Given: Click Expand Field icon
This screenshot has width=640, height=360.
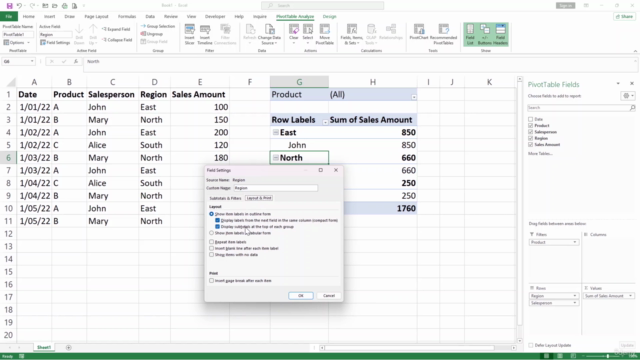Looking at the screenshot, I should pos(116,29).
